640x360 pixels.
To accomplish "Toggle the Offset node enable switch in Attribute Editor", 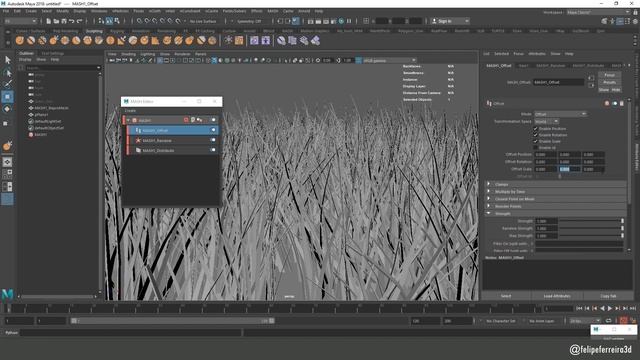I will point(614,104).
